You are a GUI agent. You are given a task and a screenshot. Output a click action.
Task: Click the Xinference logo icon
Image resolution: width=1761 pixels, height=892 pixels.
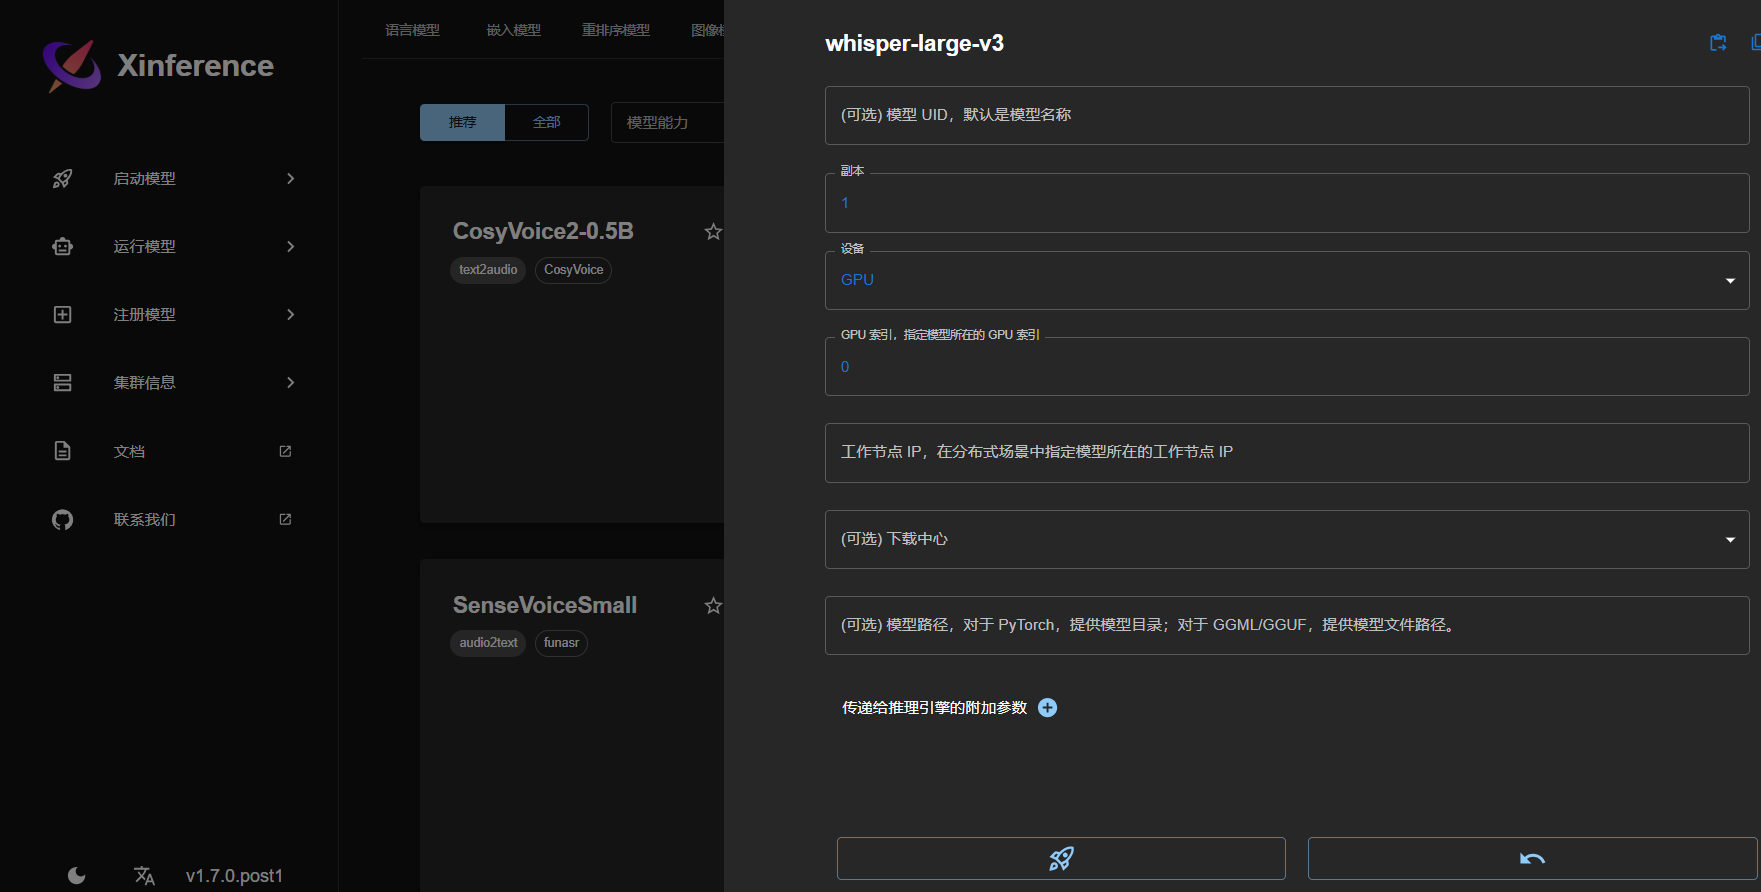(x=72, y=65)
